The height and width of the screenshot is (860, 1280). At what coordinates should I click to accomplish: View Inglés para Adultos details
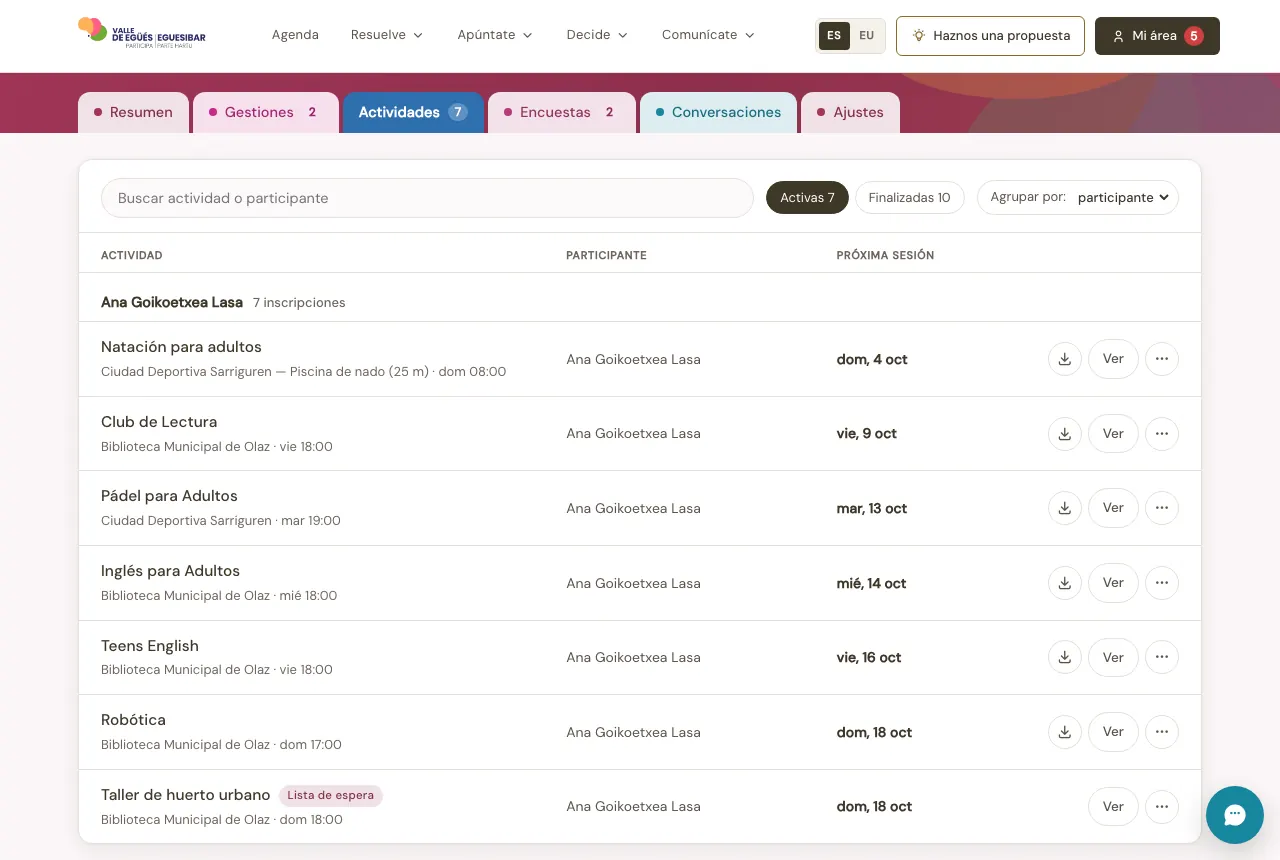pos(1113,583)
